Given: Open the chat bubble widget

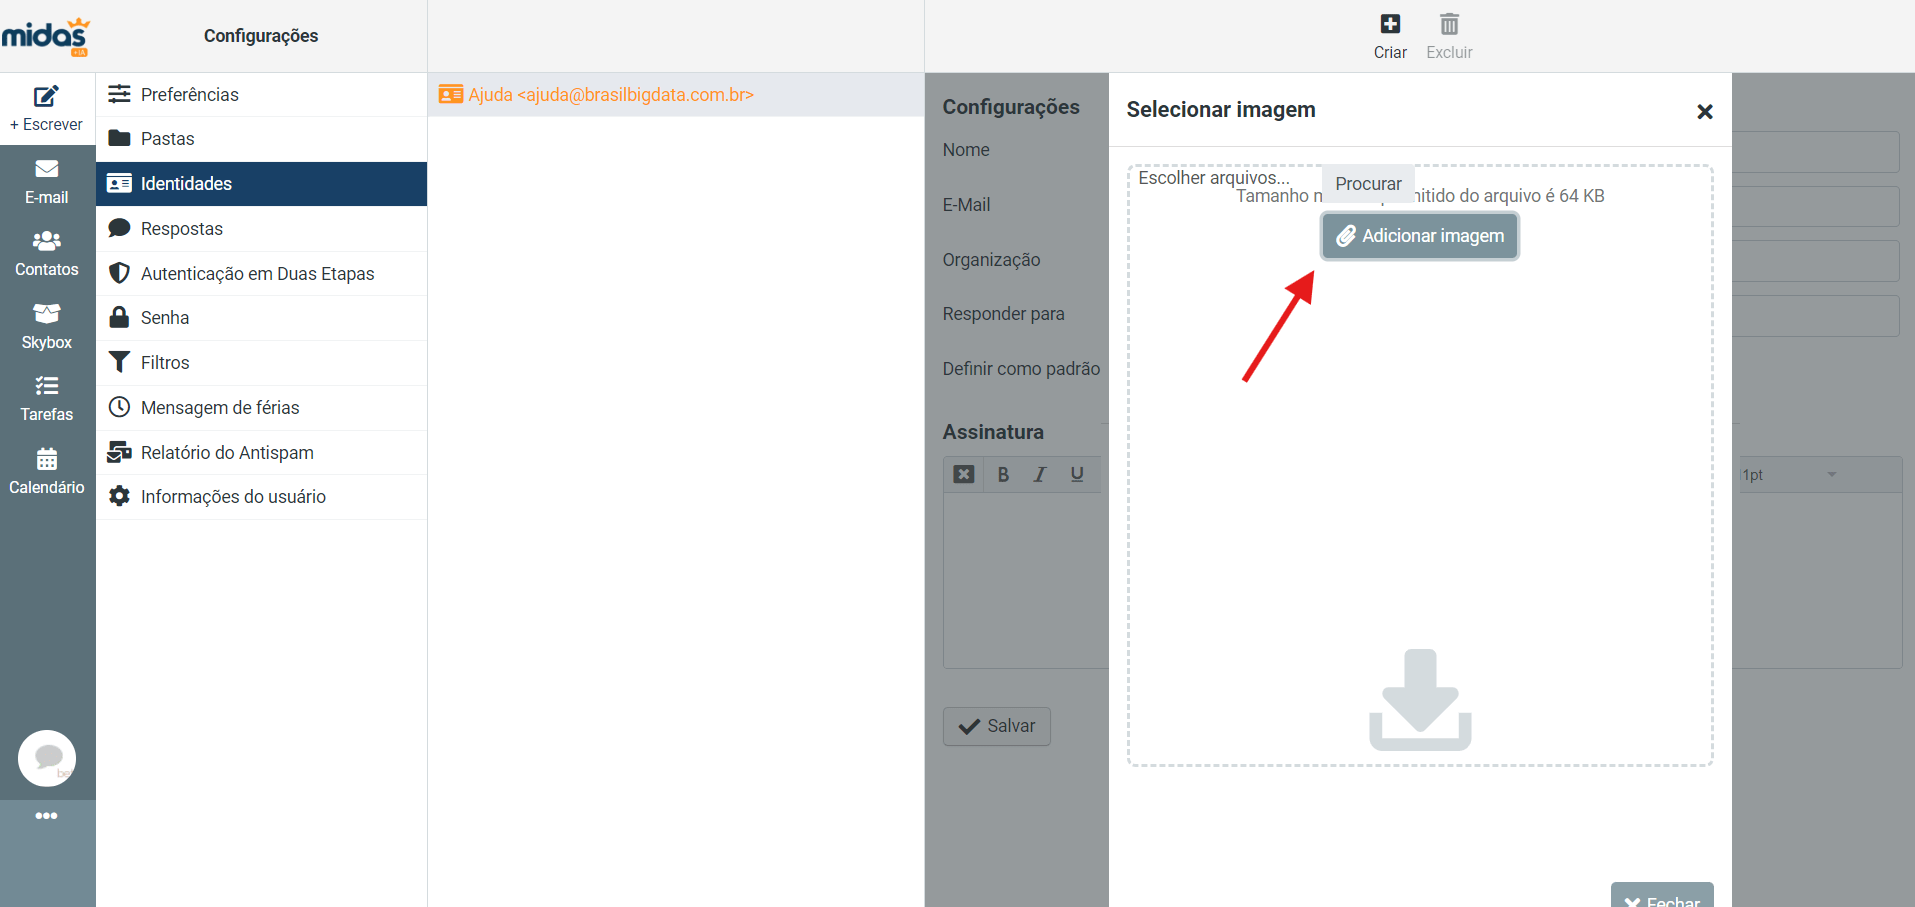Looking at the screenshot, I should (47, 758).
